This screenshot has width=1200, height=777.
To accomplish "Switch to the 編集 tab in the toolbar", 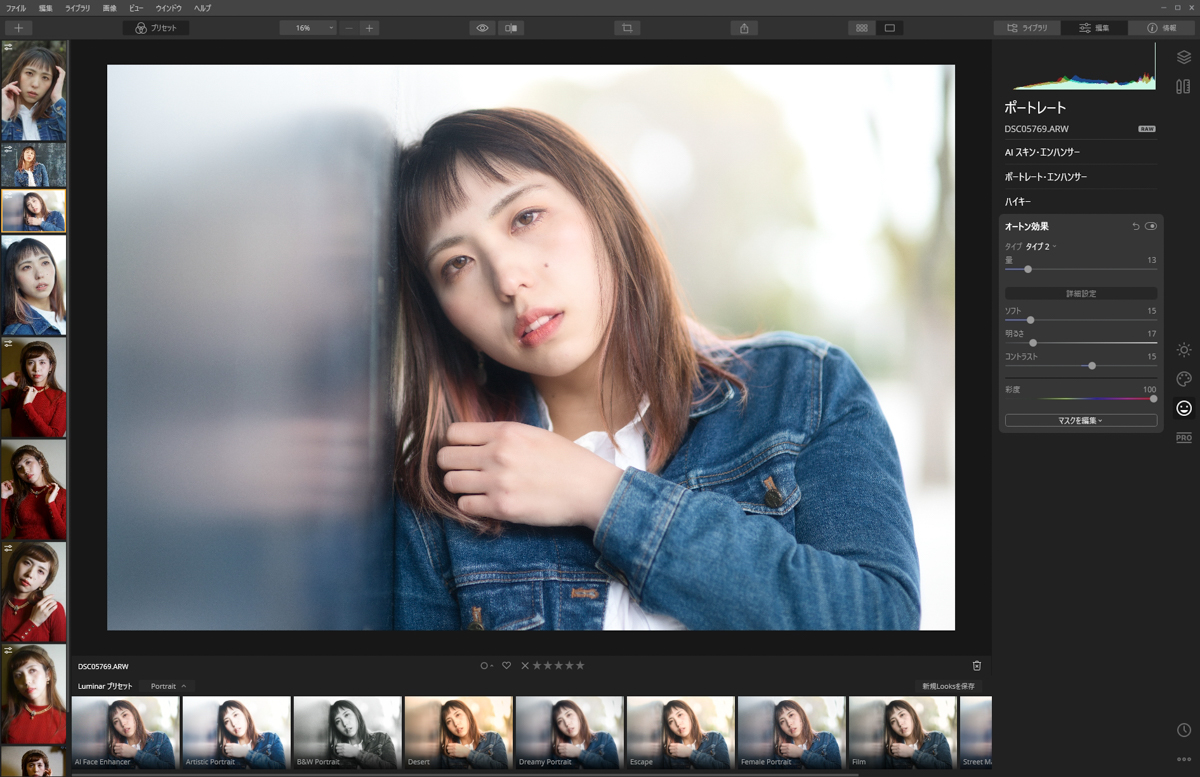I will click(x=1094, y=28).
